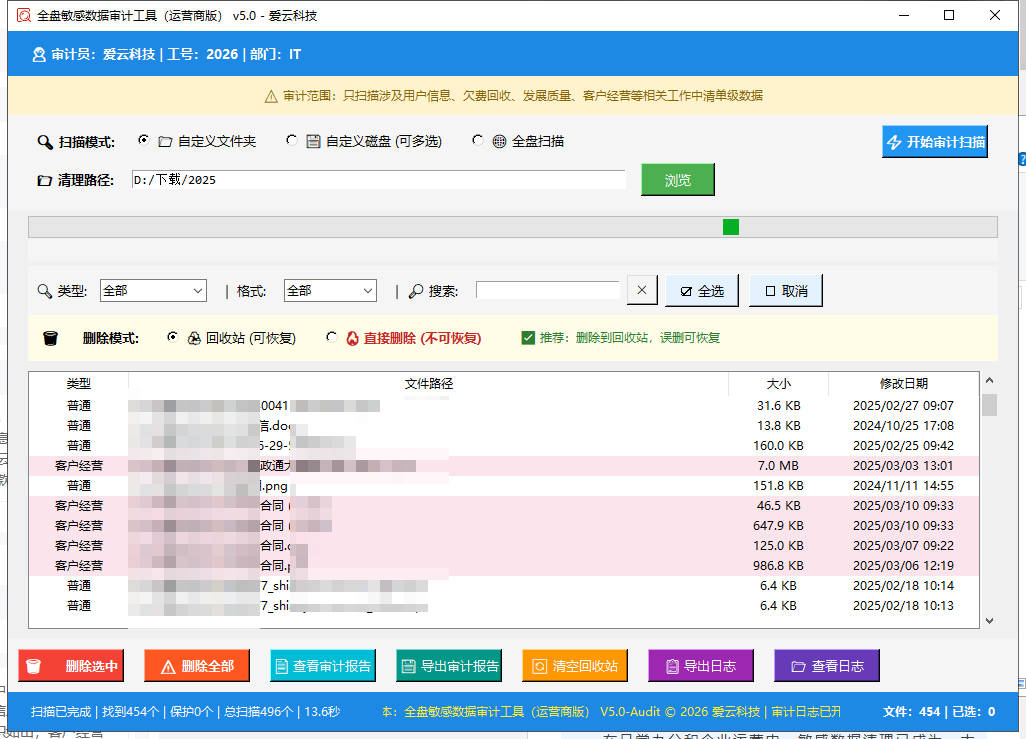Viewport: 1026px width, 739px height.
Task: Select the 7.0 MB 客户经营 row
Action: [x=504, y=466]
